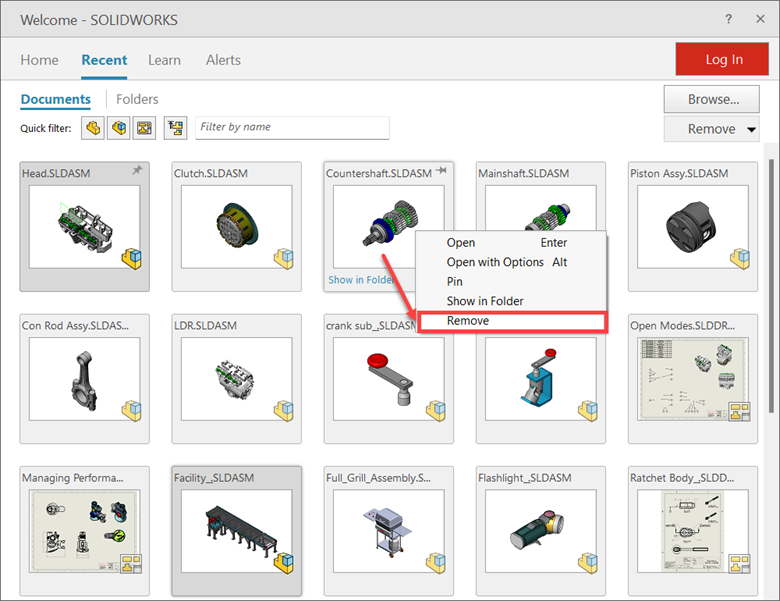Open the Con Rod Assy thumbnail

(x=84, y=379)
